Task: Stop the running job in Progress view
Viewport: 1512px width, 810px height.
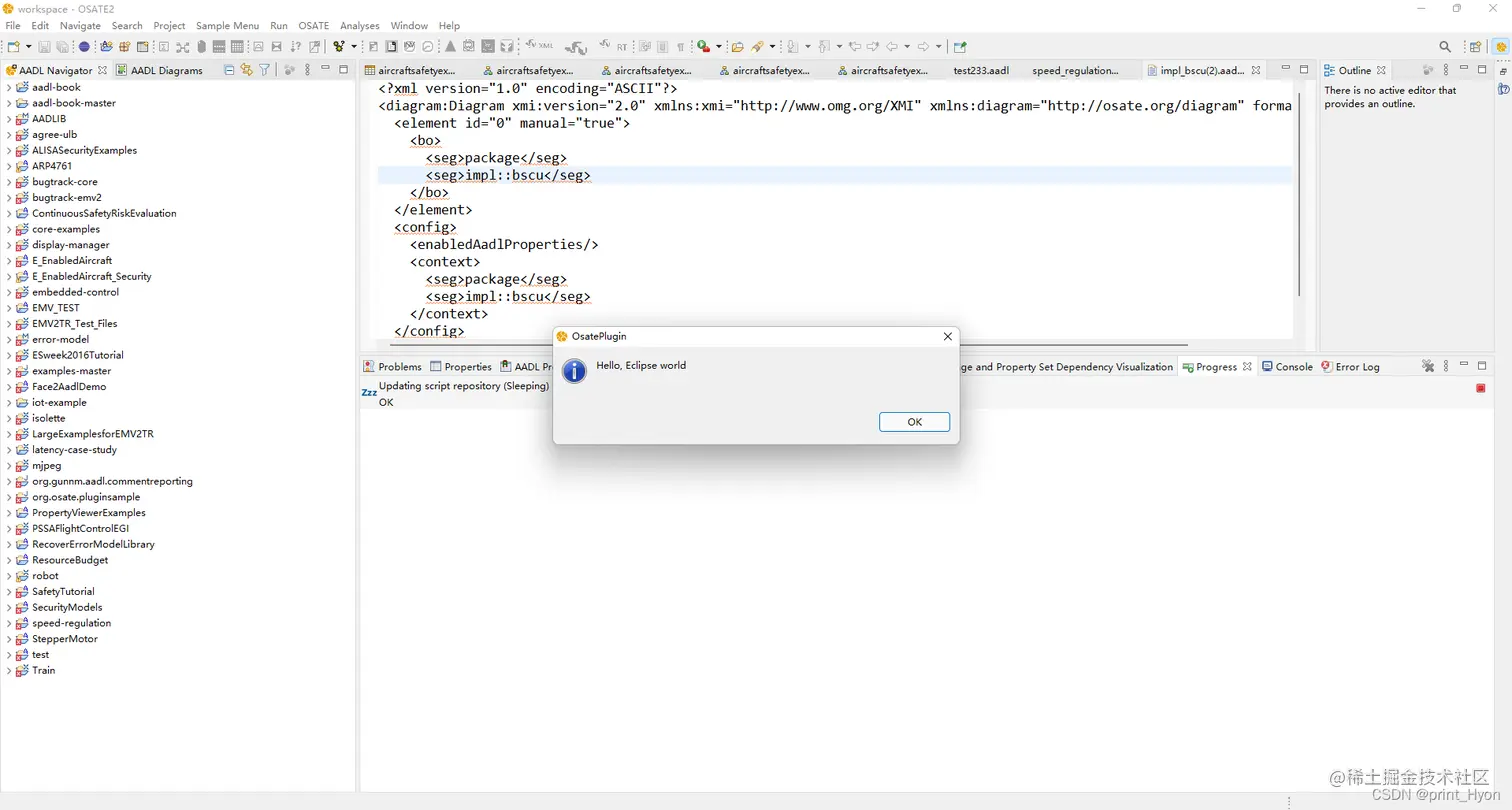Action: coord(1481,388)
